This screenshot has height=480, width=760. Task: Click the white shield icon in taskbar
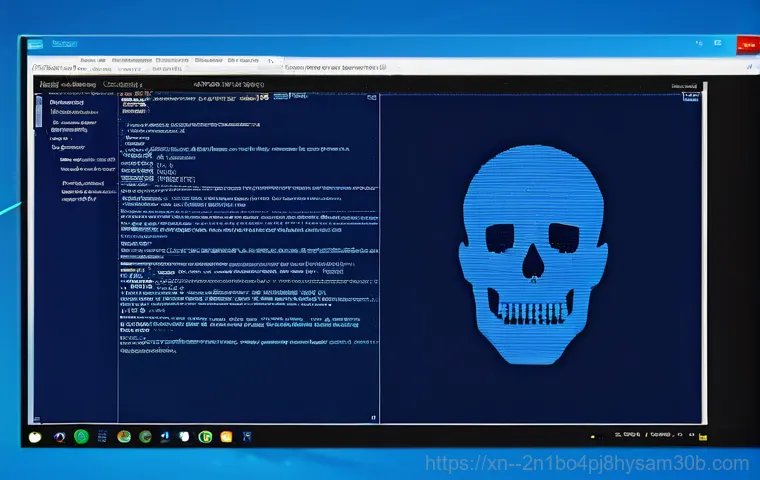185,436
